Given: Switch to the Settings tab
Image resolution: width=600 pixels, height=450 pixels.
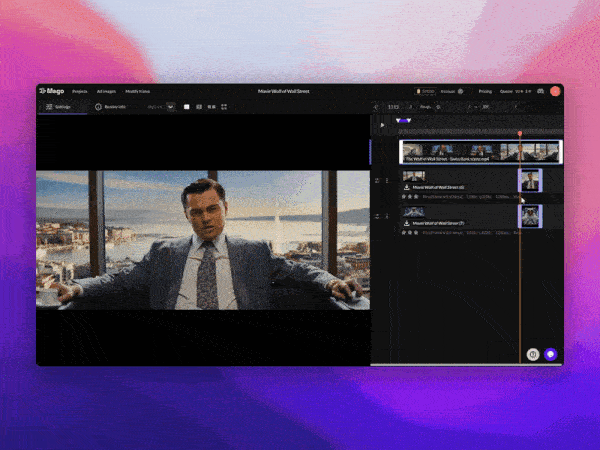Looking at the screenshot, I should (62, 107).
